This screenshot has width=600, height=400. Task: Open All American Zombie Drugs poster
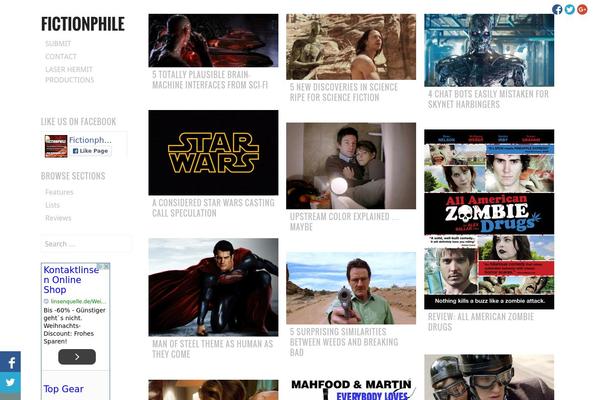tap(489, 219)
